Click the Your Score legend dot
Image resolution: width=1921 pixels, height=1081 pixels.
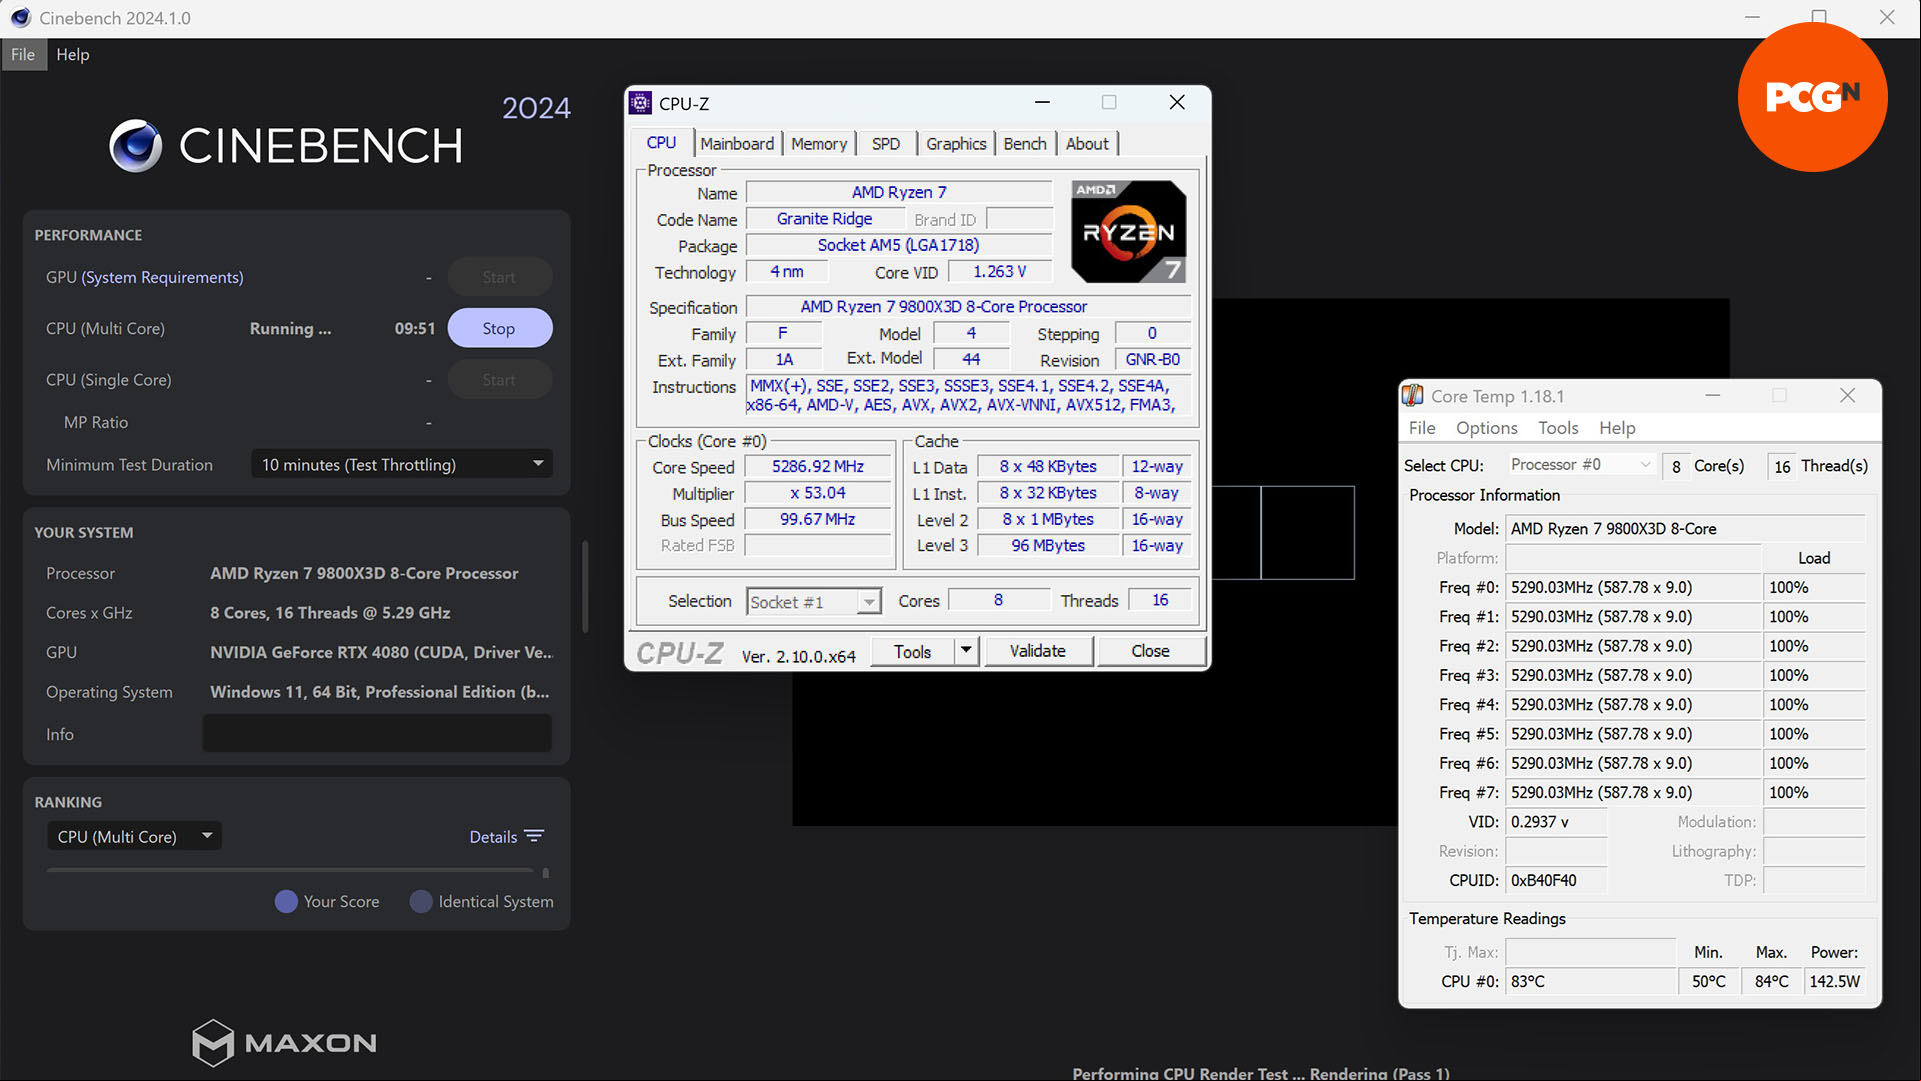pos(286,901)
